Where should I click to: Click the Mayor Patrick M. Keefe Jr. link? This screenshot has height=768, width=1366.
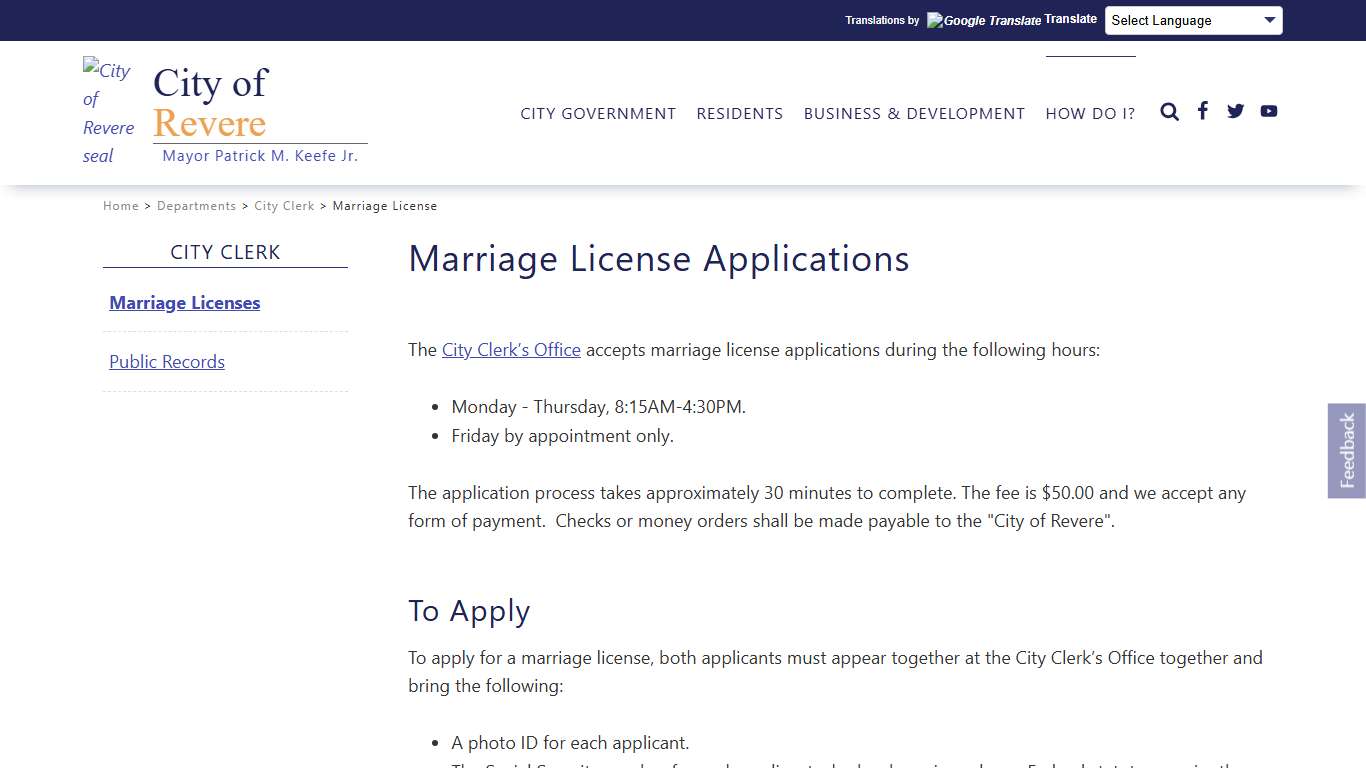[x=260, y=155]
